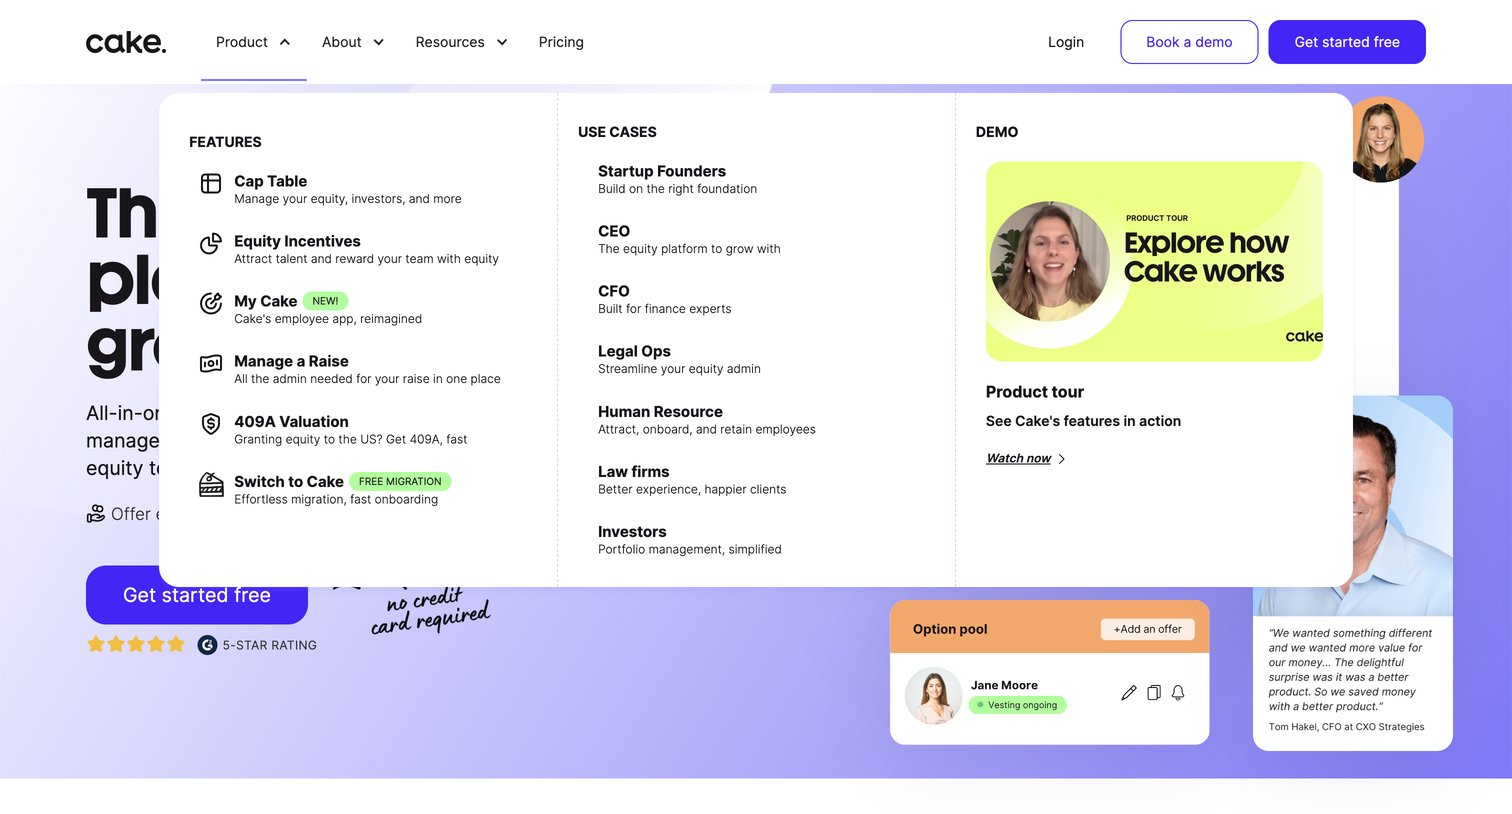Click the Product tour heading

click(1034, 392)
